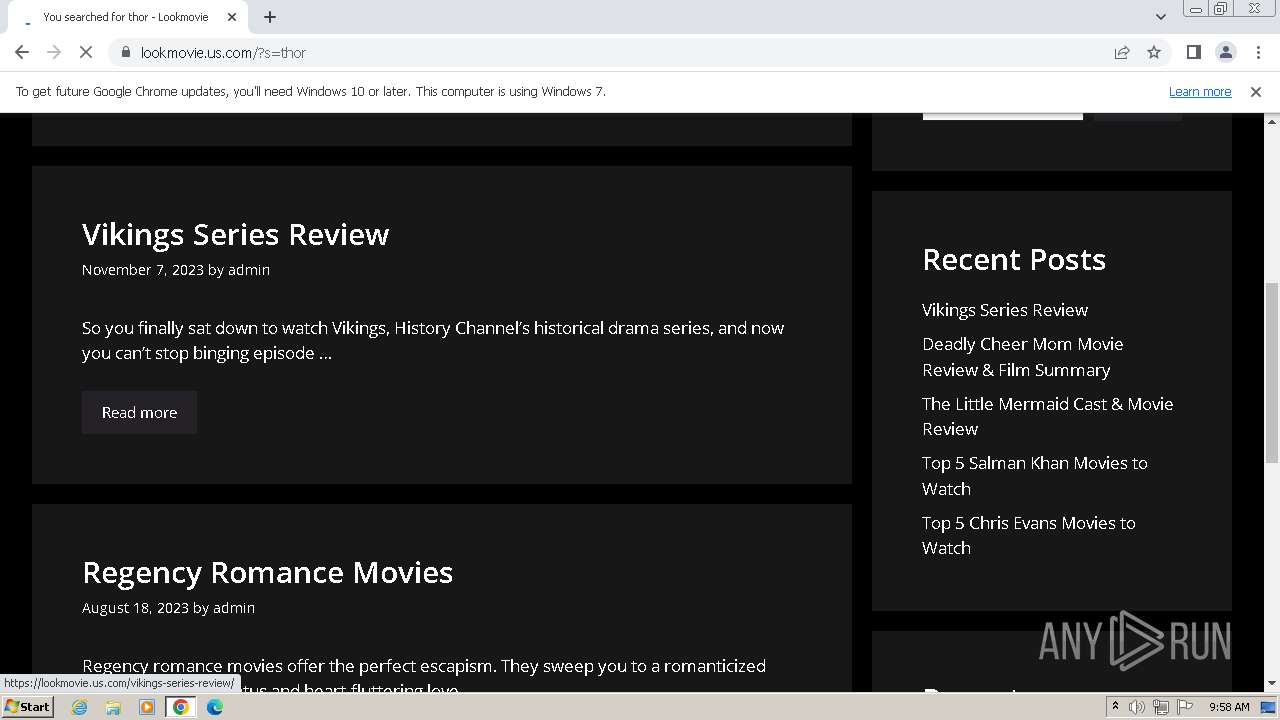Open Deadly Cheer Mom Movie Review link
The image size is (1280, 720).
click(1022, 357)
